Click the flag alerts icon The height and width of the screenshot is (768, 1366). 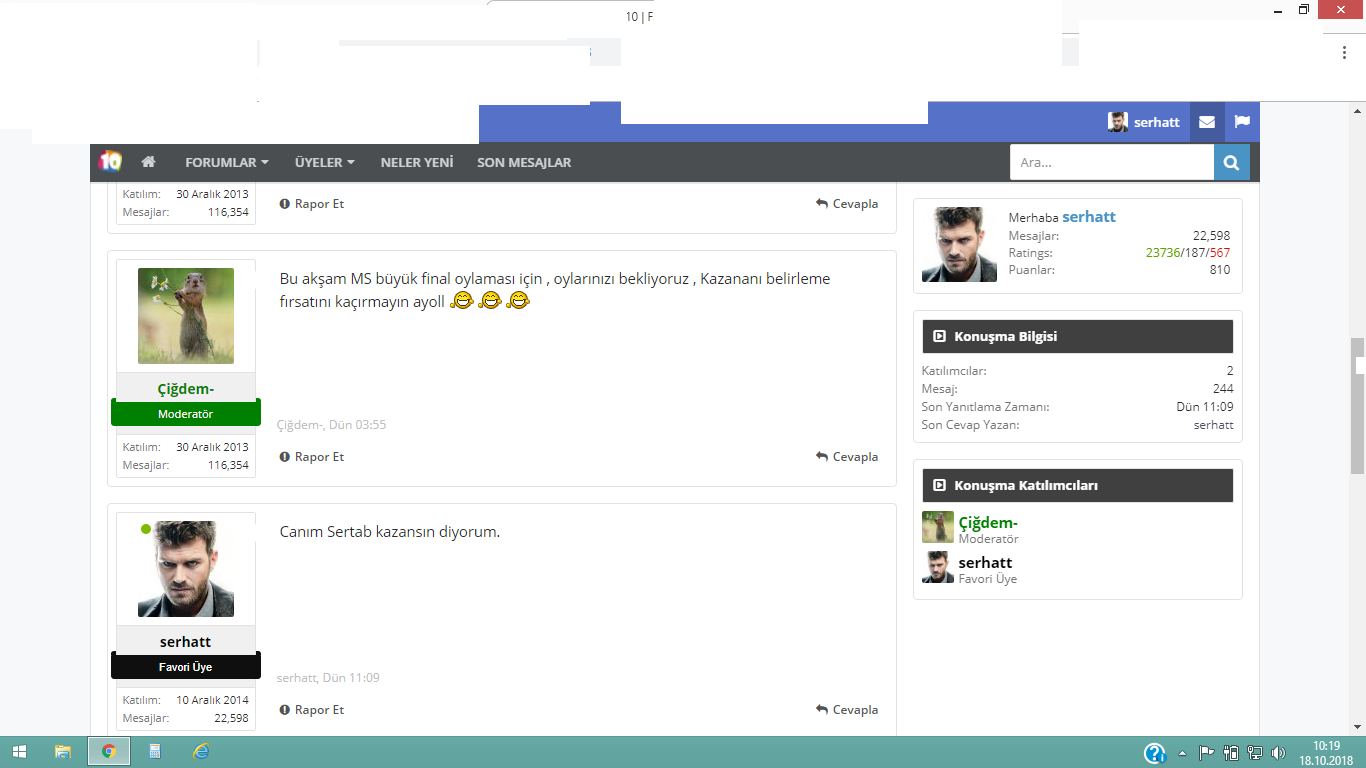click(1242, 122)
